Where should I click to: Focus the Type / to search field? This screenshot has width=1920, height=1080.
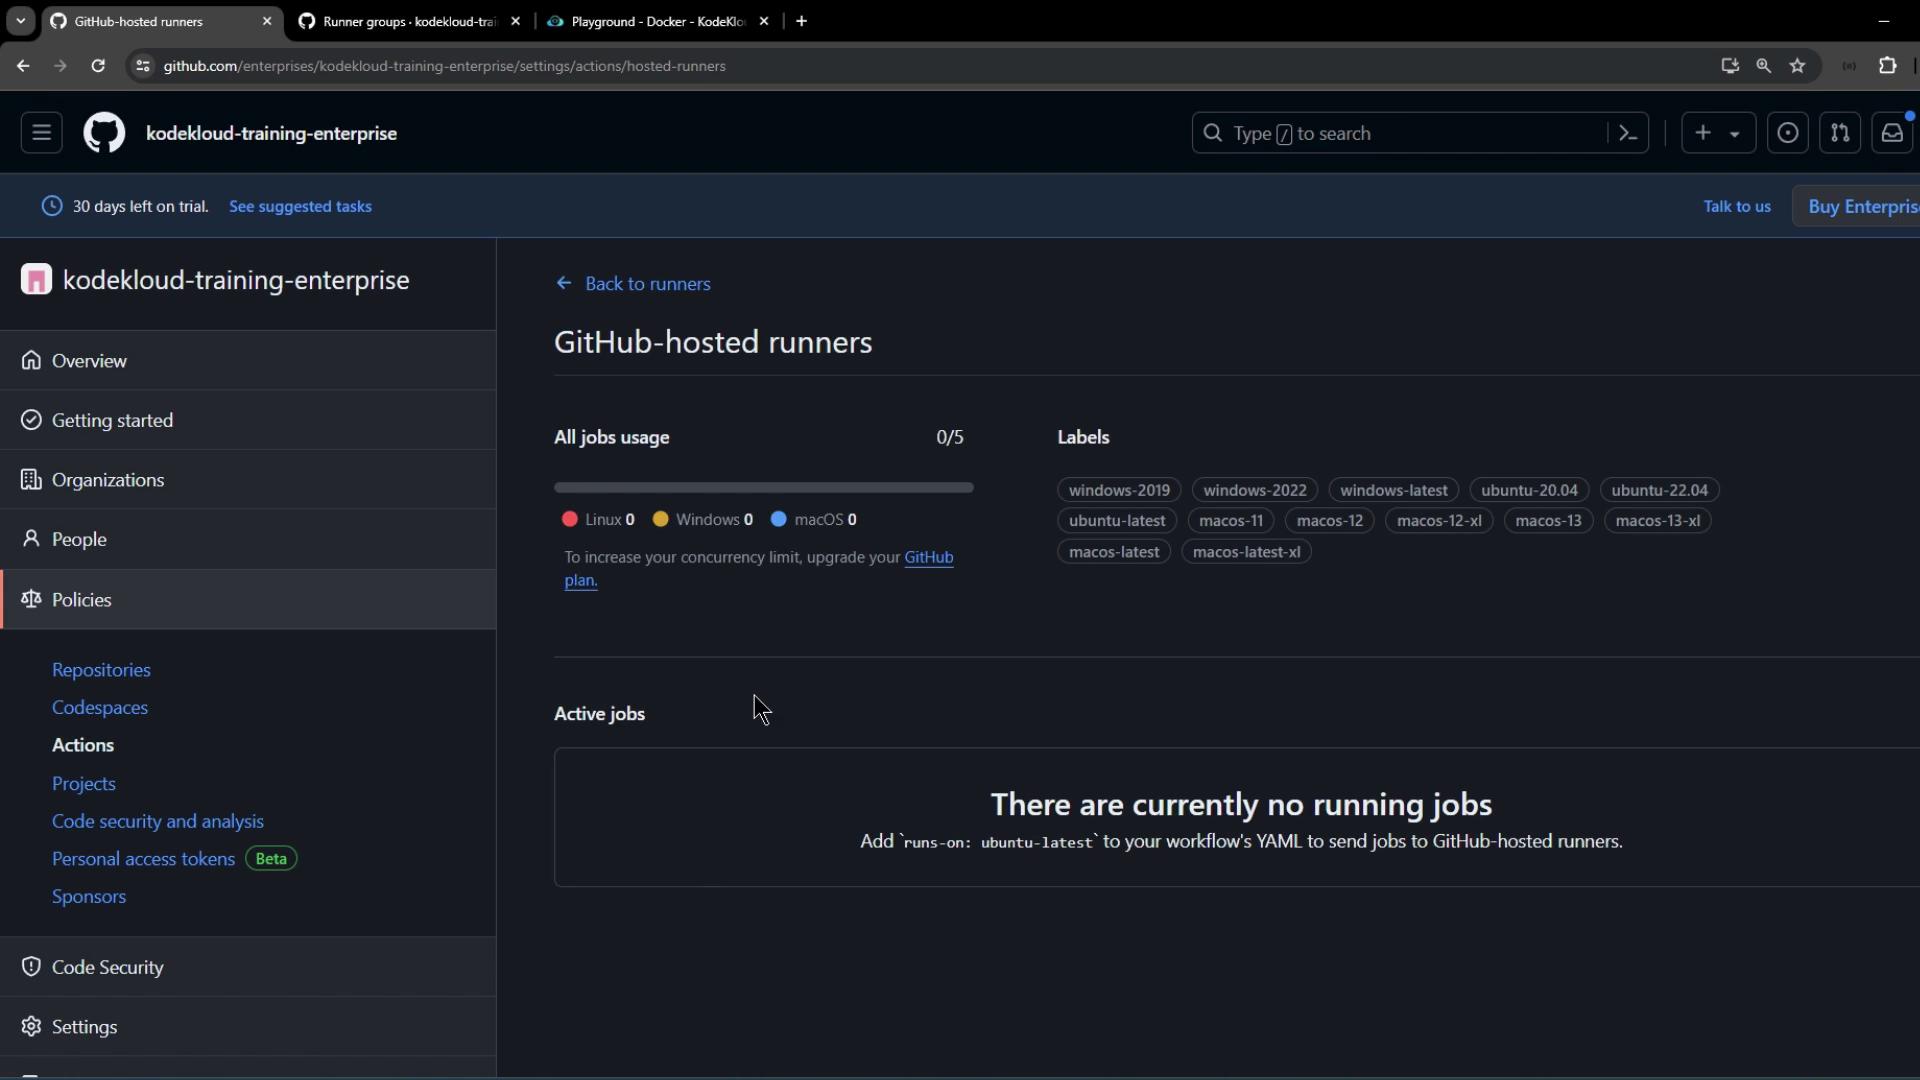click(x=1400, y=133)
